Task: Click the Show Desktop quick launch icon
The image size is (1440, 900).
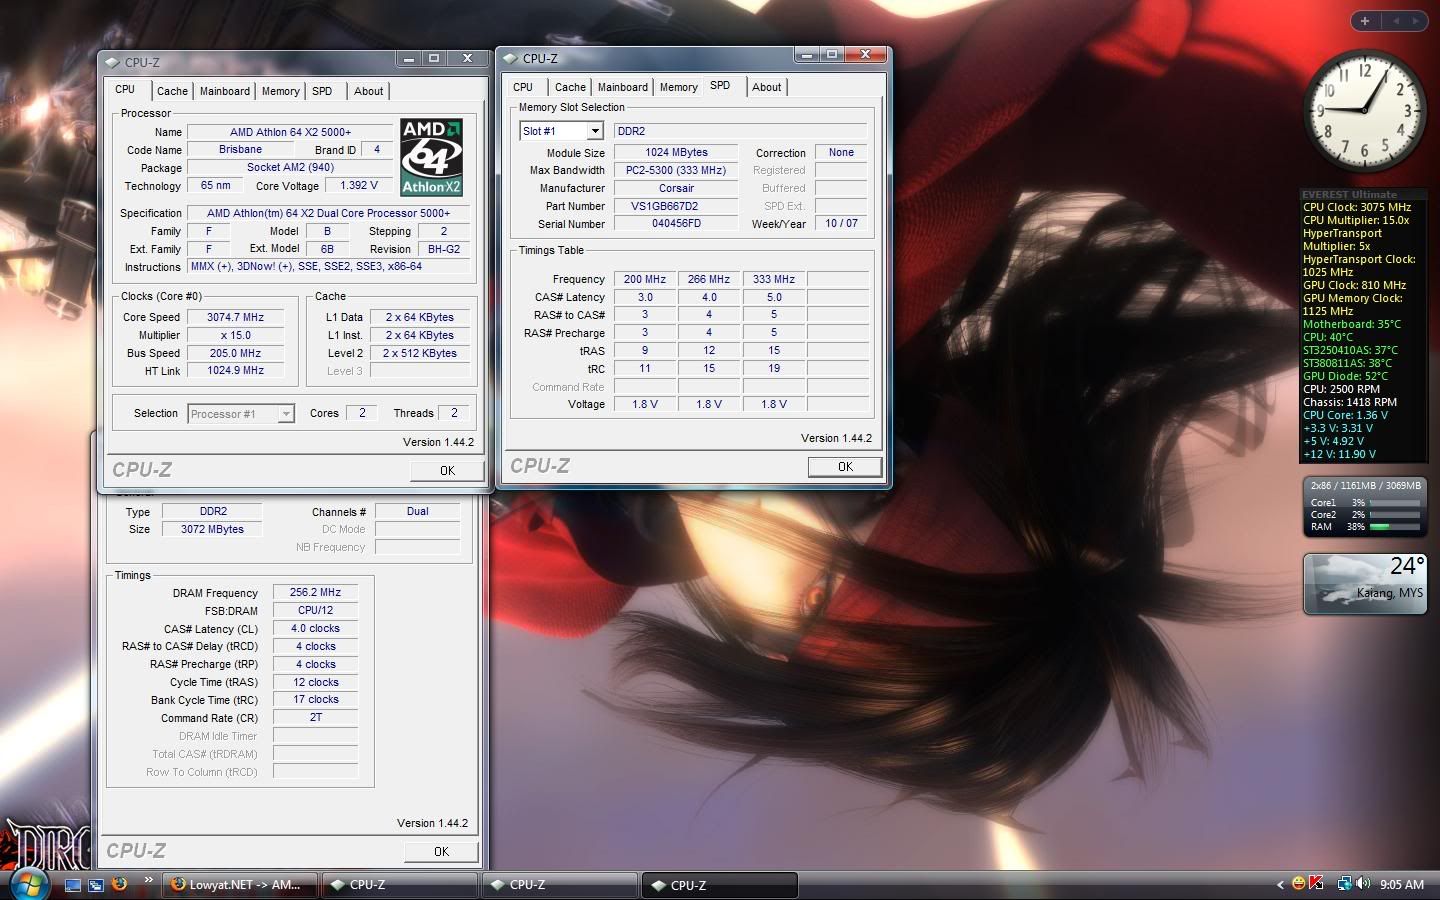Action: point(73,885)
